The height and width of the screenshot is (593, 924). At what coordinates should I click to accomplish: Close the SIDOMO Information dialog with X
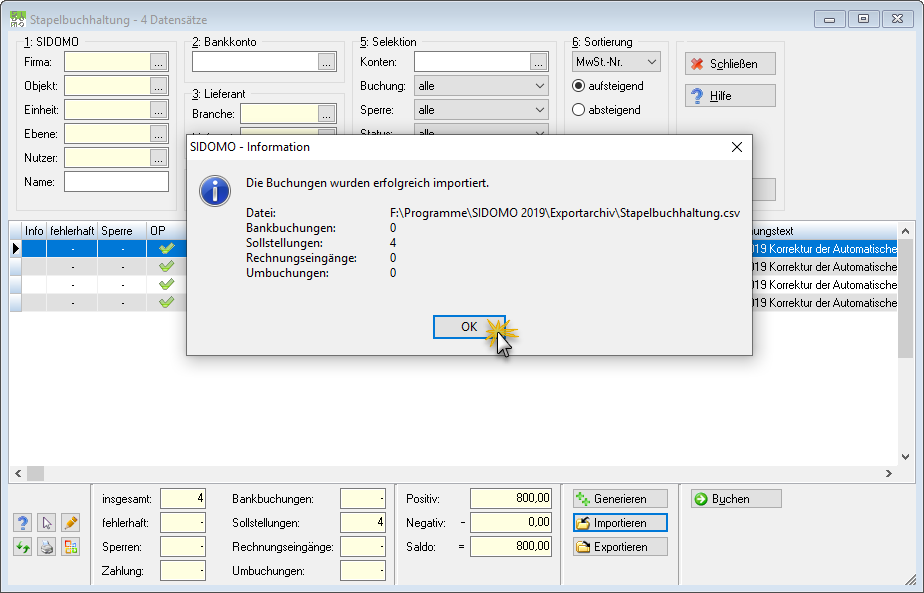click(x=737, y=147)
